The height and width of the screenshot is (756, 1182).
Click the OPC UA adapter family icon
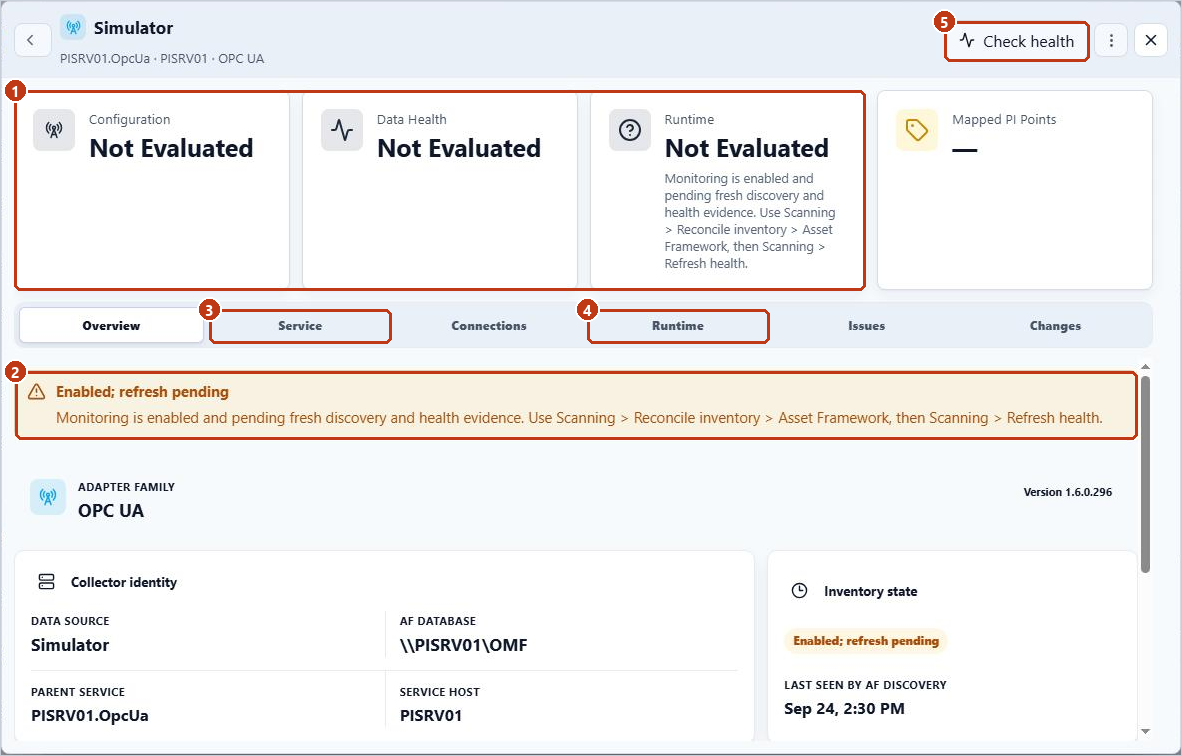[47, 497]
